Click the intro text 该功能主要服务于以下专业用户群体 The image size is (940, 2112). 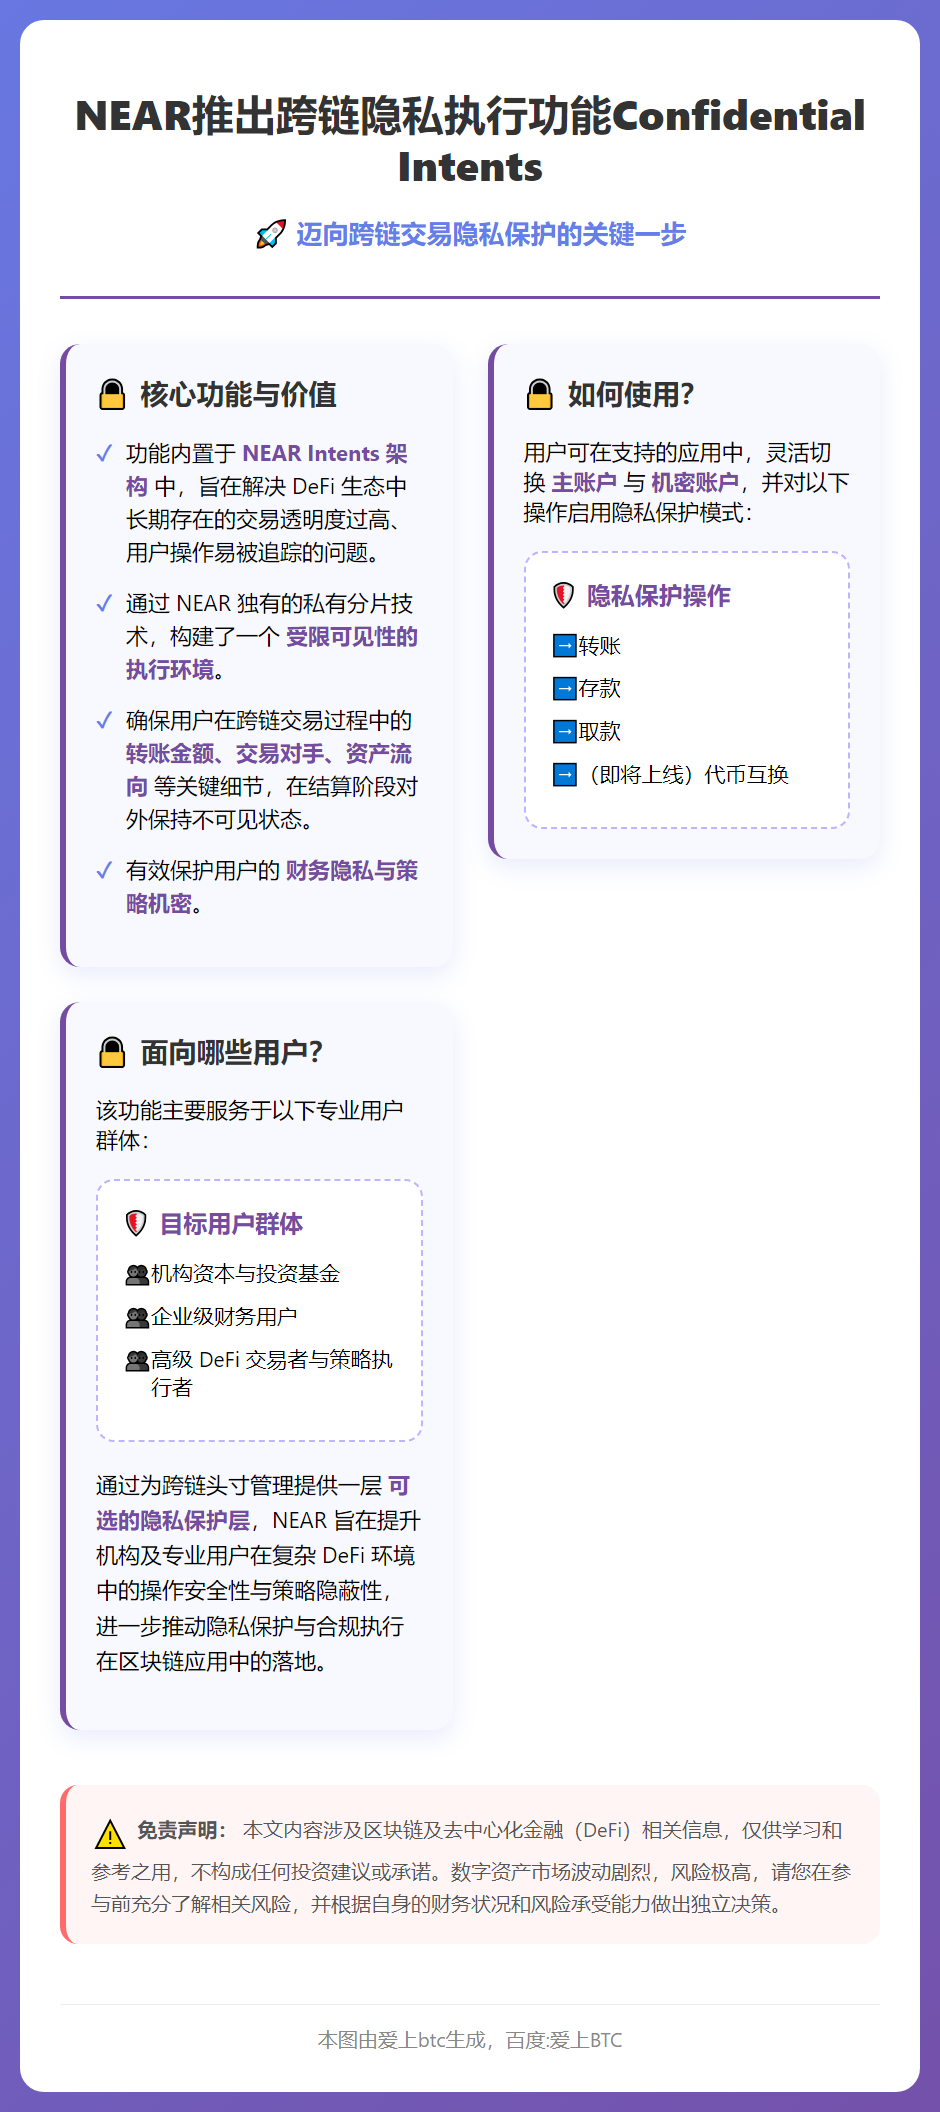pos(250,1126)
